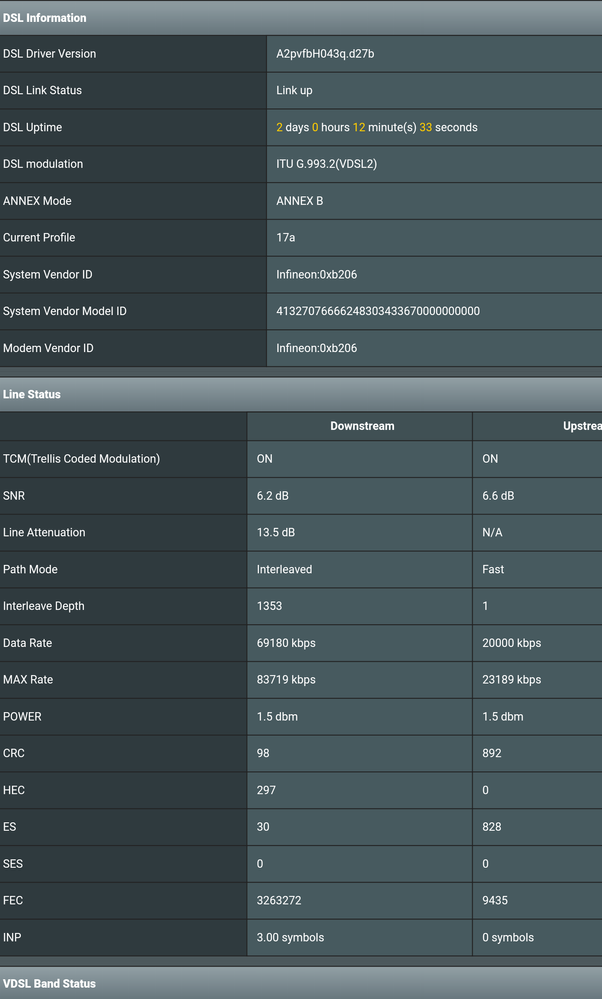Click the Current Profile value 17a
Viewport: 602px width, 999px height.
pyautogui.click(x=286, y=238)
